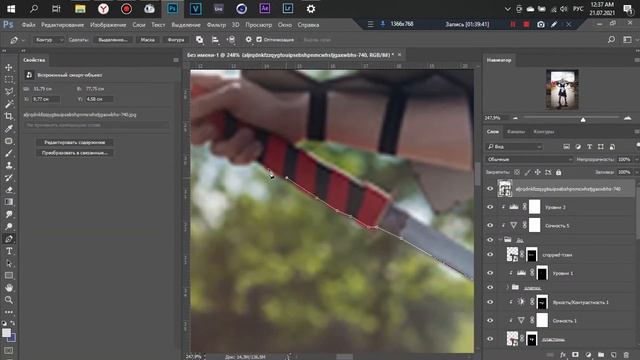Select the Magic Wand tool
The image size is (640, 360).
(9, 104)
